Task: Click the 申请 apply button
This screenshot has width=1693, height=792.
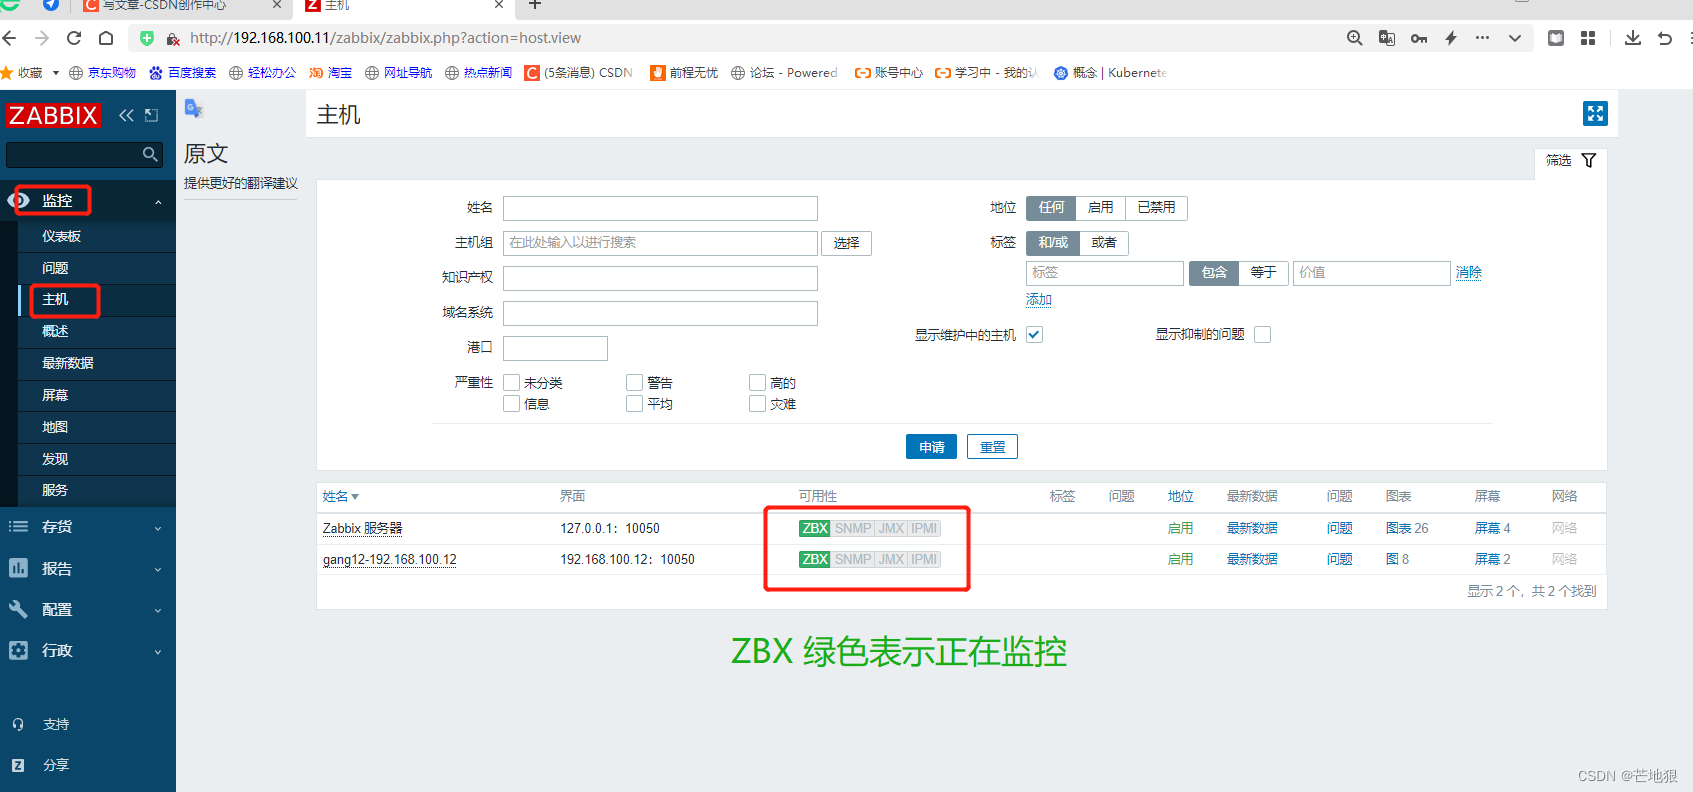Action: coord(931,447)
